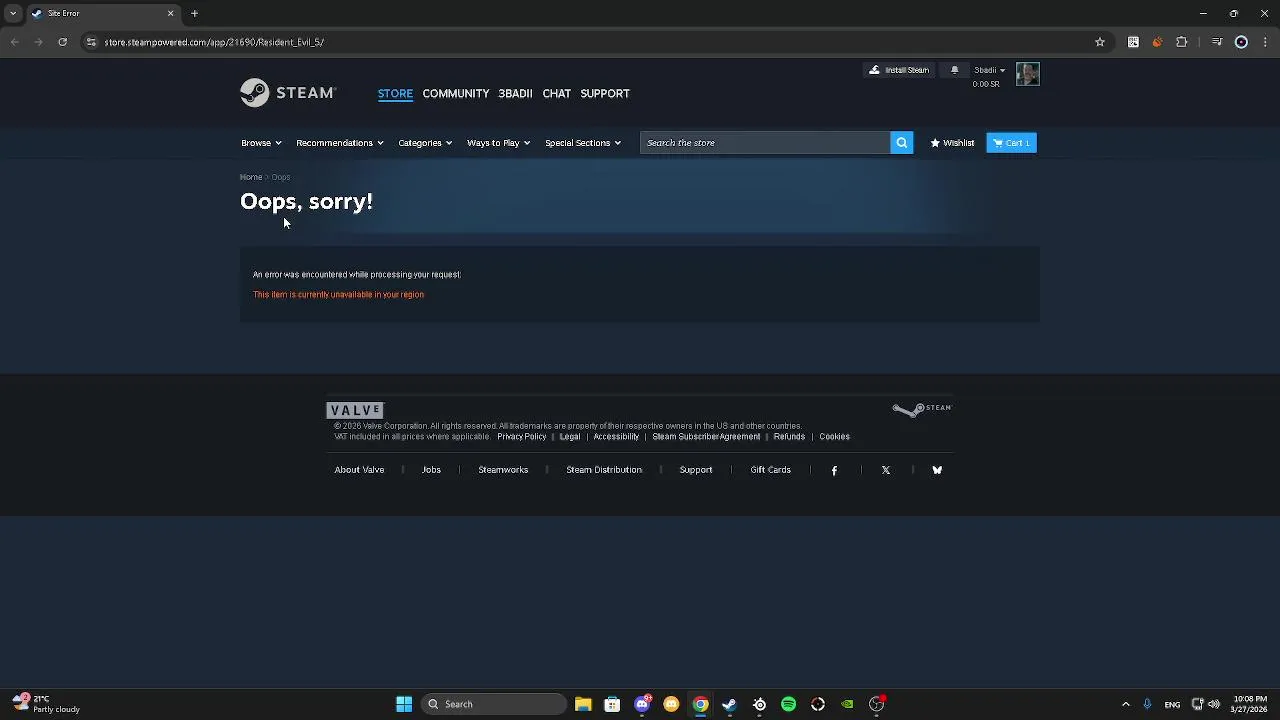
Task: Open Chrome media controls icon
Action: point(1217,42)
